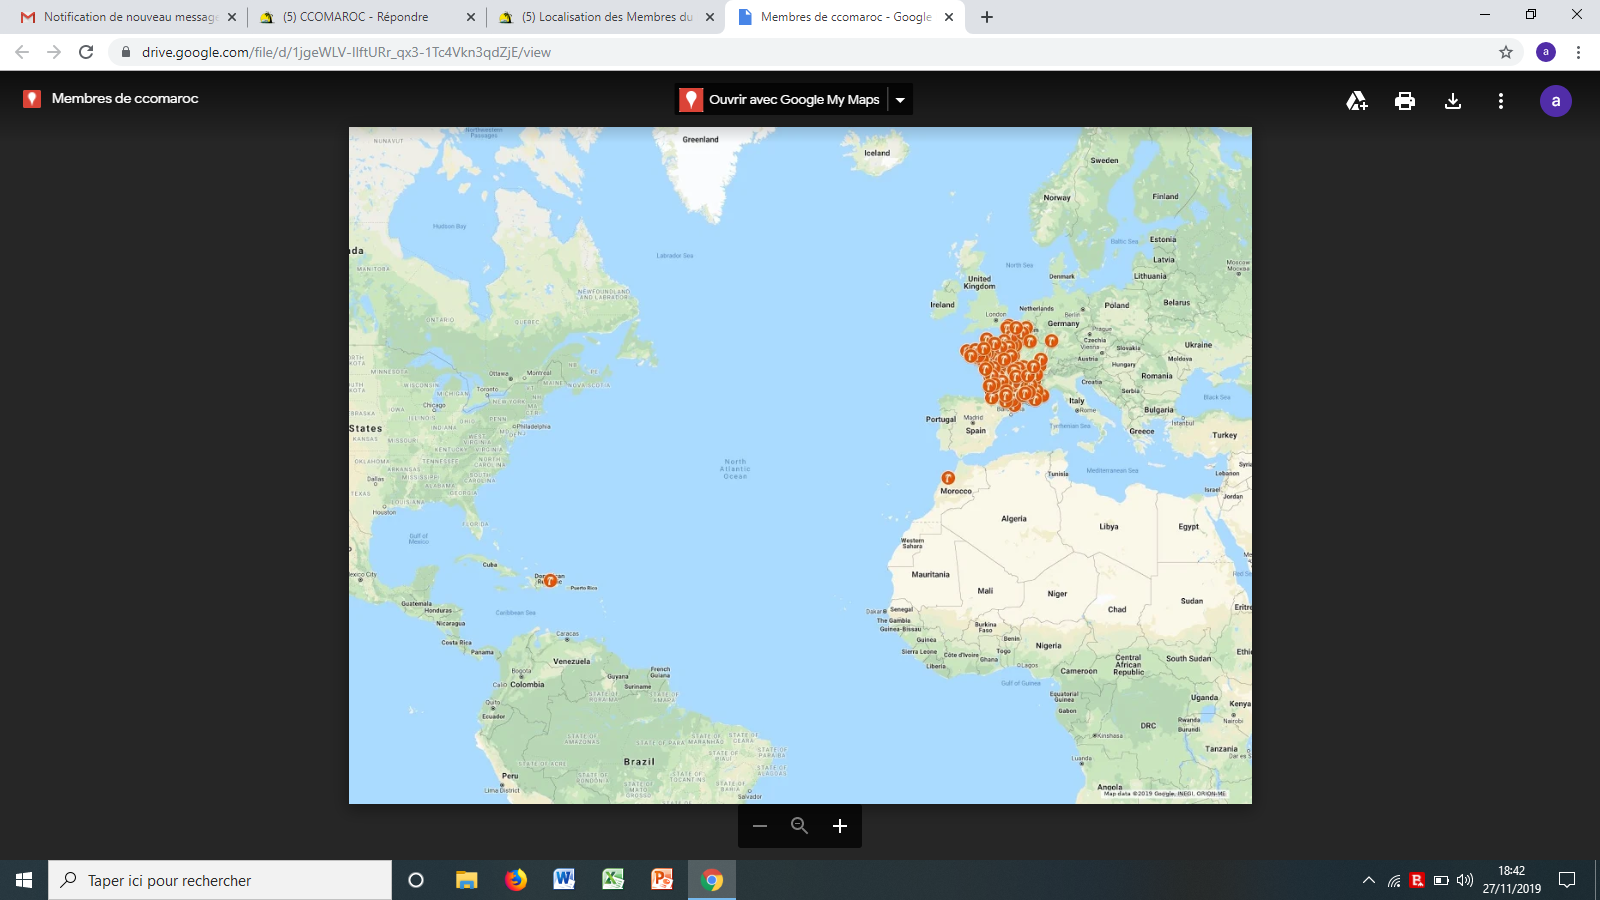1600x900 pixels.
Task: Open with Google My Maps button
Action: pos(781,99)
